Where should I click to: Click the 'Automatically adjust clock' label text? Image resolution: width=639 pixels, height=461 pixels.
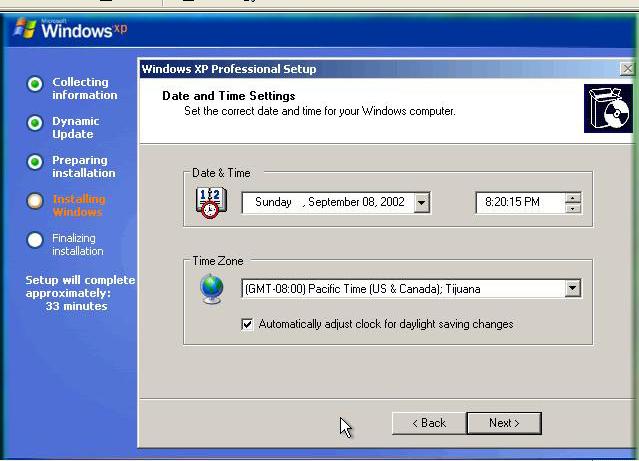click(x=386, y=324)
